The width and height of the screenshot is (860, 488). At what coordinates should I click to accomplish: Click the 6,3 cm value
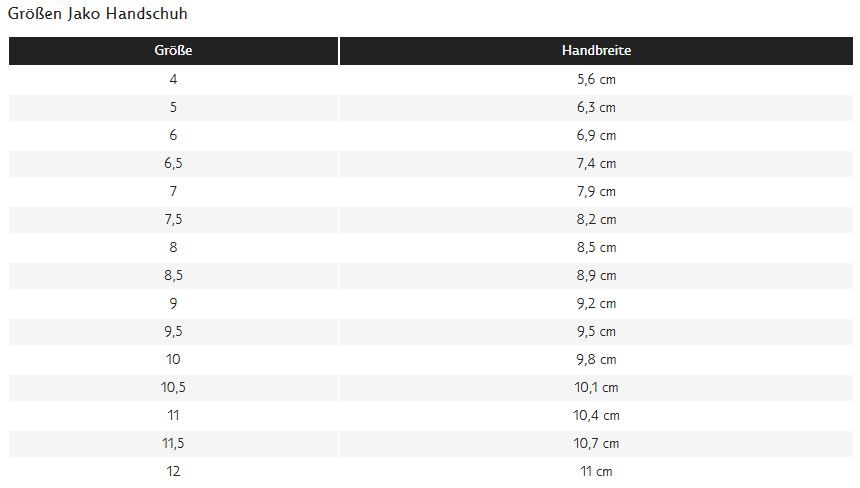(x=596, y=107)
